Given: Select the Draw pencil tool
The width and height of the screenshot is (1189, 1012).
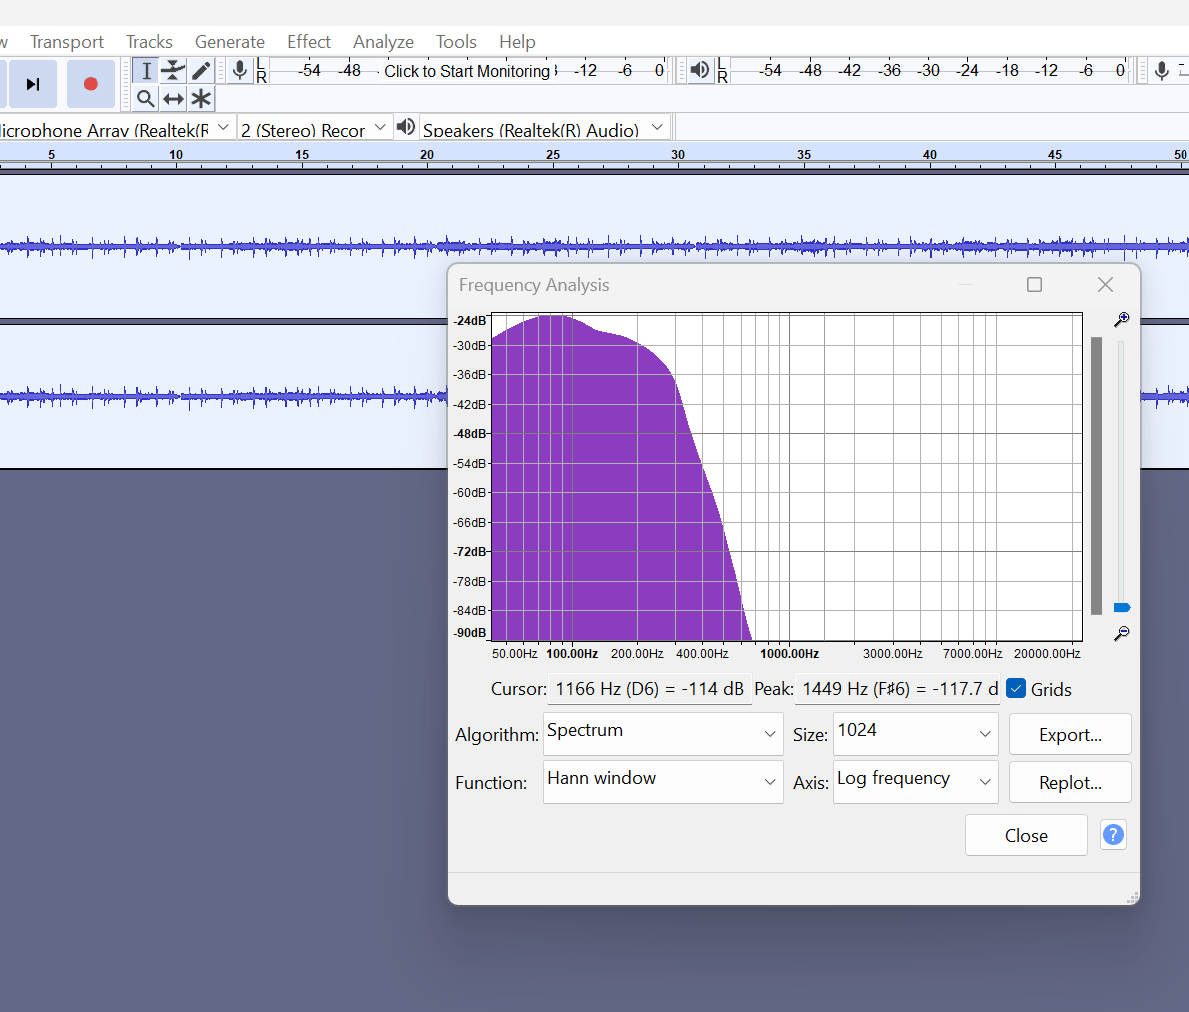Looking at the screenshot, I should tap(201, 70).
